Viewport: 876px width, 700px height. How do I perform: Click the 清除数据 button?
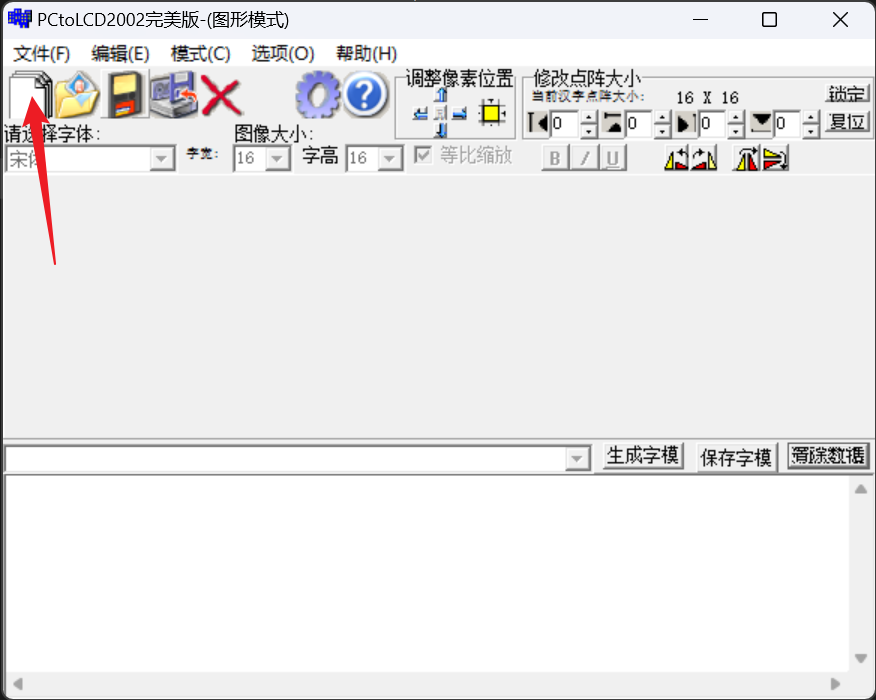click(828, 456)
